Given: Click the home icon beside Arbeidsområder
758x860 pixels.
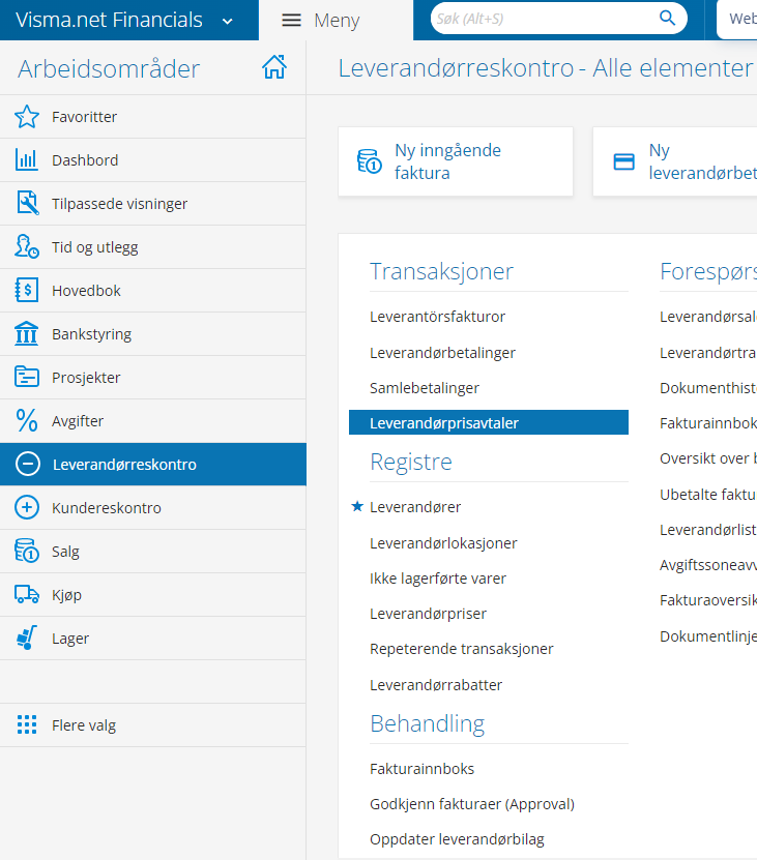Looking at the screenshot, I should click(x=274, y=68).
